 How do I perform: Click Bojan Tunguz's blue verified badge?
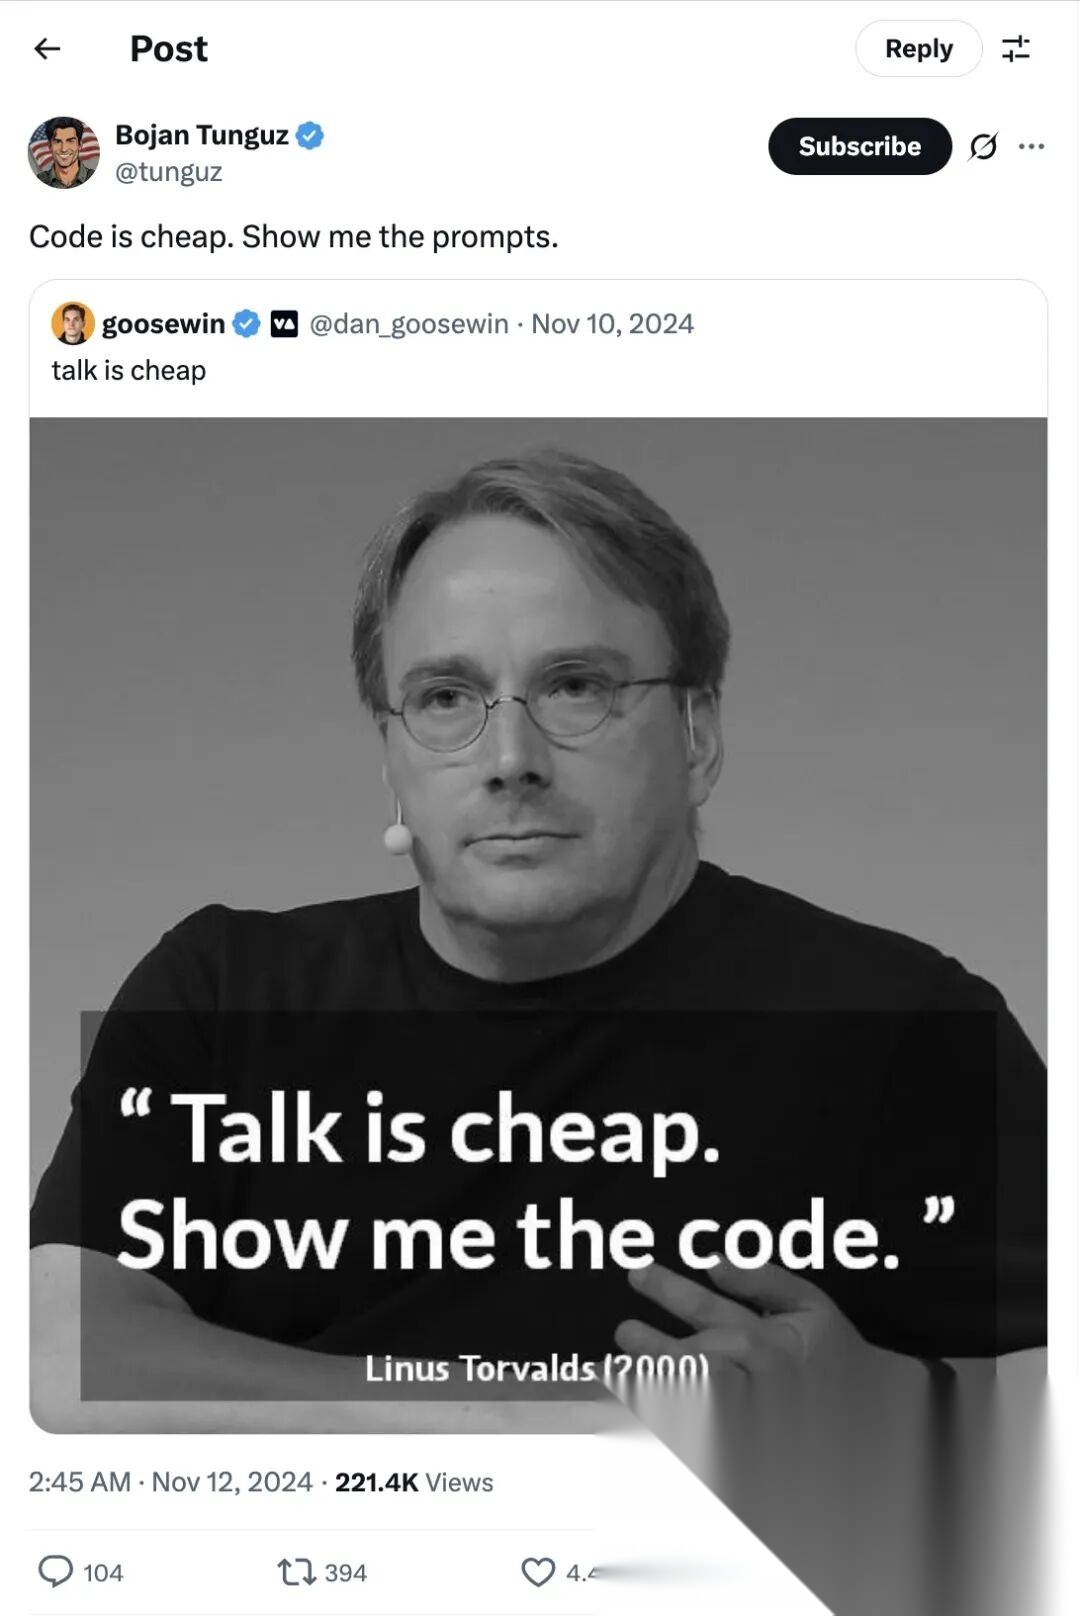point(310,135)
